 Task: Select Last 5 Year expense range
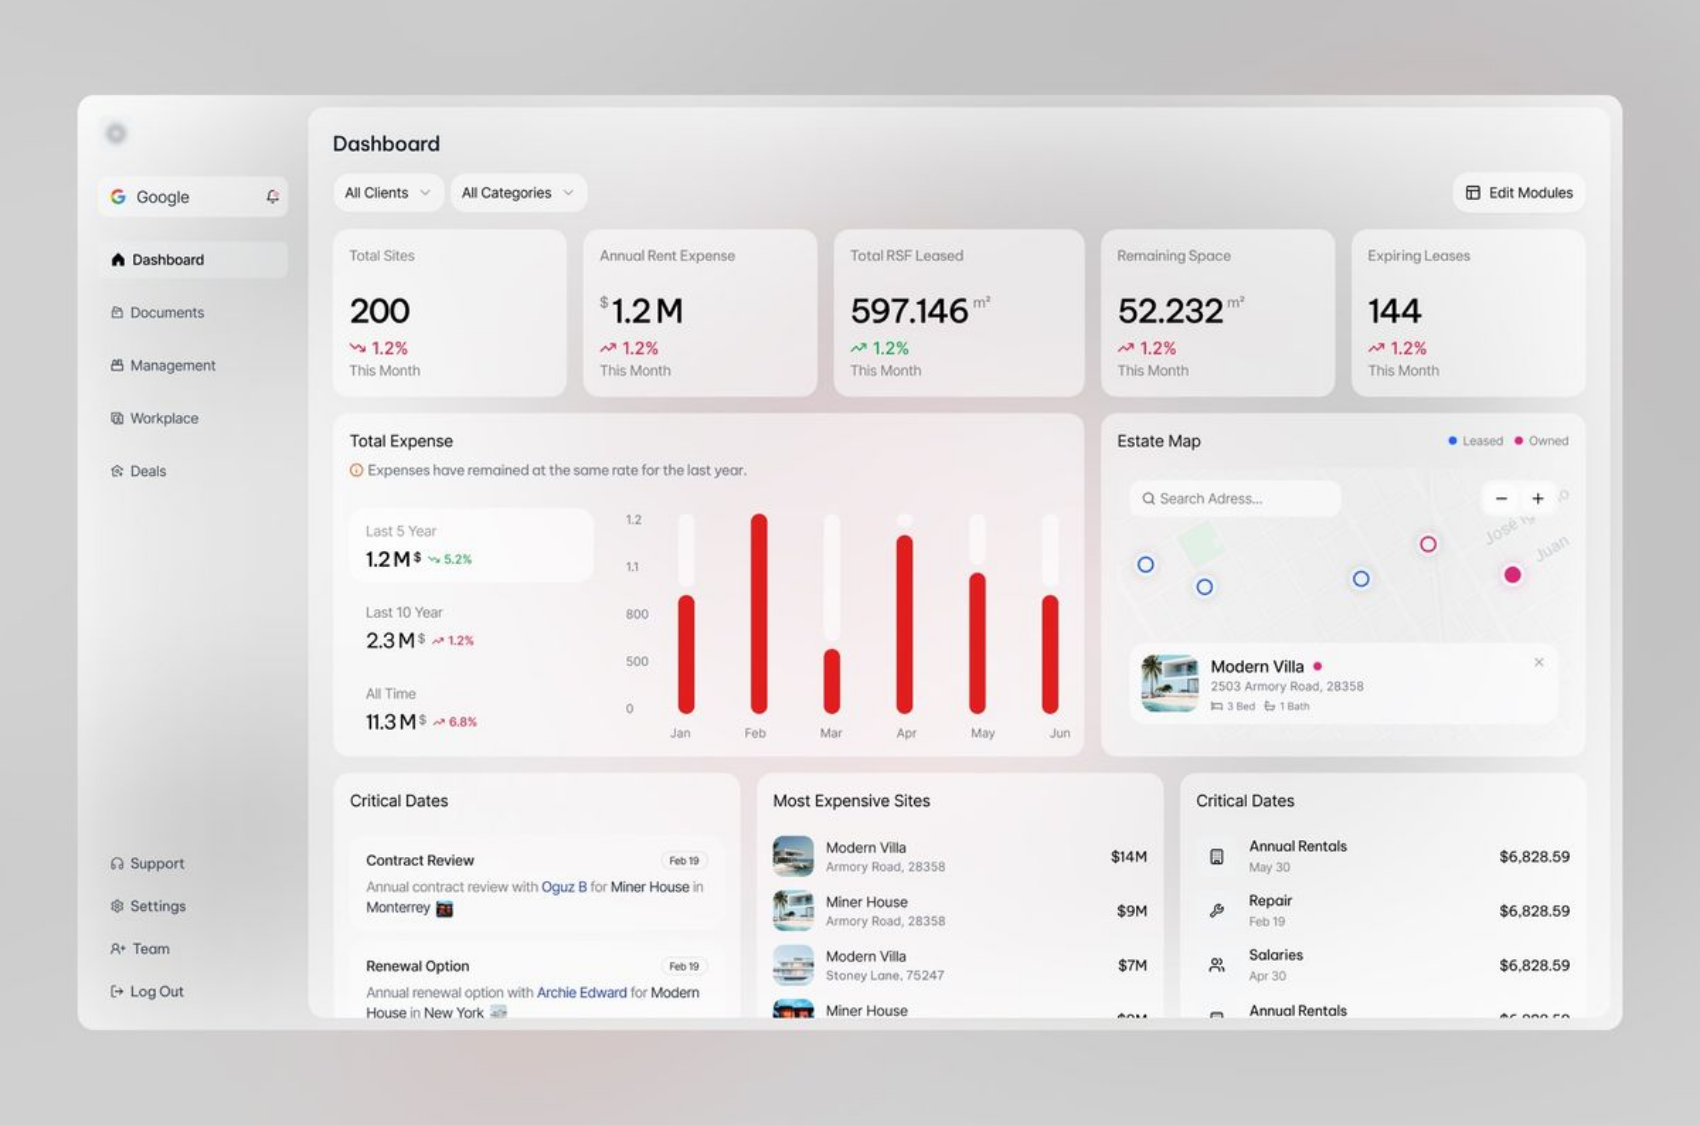[470, 546]
